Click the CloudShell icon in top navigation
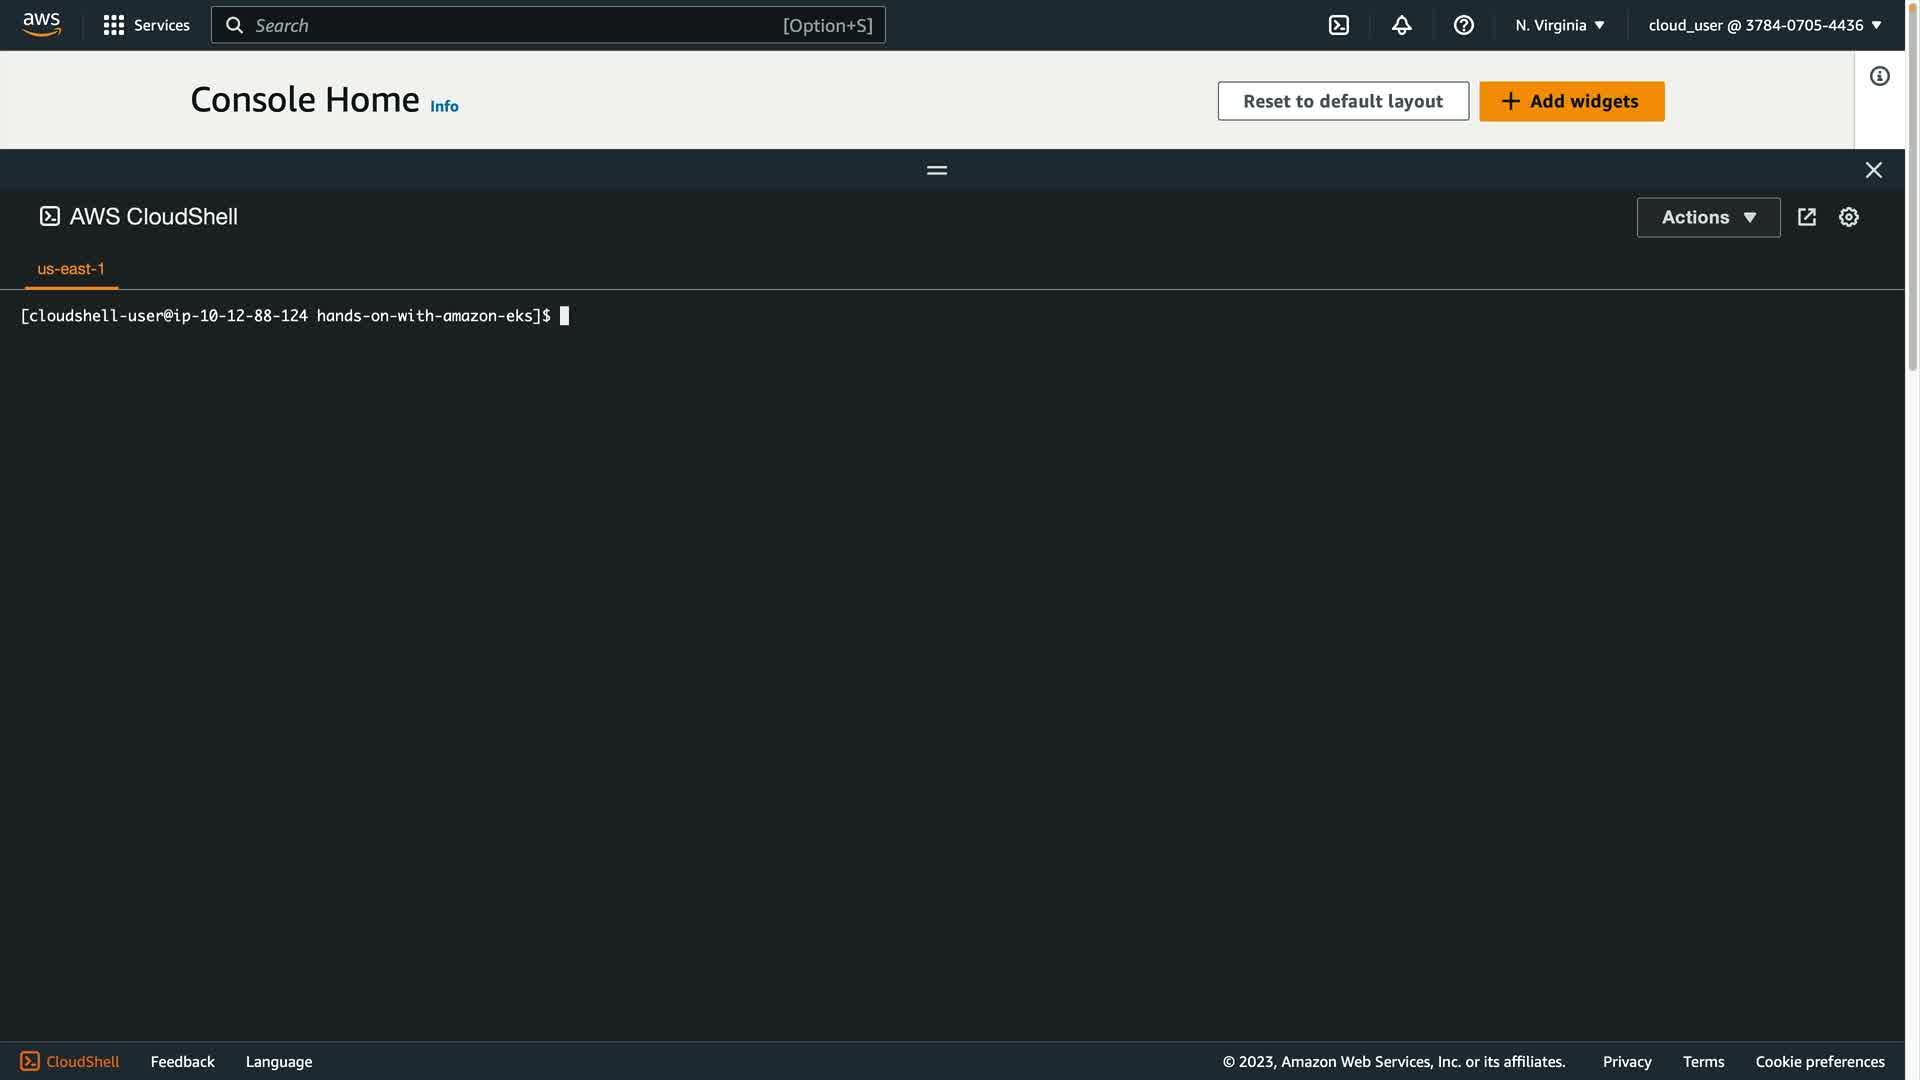The height and width of the screenshot is (1080, 1920). pyautogui.click(x=1338, y=25)
